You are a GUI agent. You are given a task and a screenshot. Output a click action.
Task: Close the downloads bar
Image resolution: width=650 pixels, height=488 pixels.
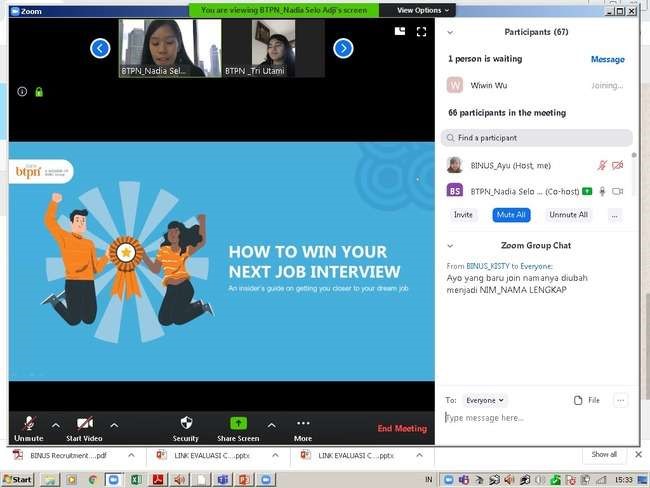638,454
